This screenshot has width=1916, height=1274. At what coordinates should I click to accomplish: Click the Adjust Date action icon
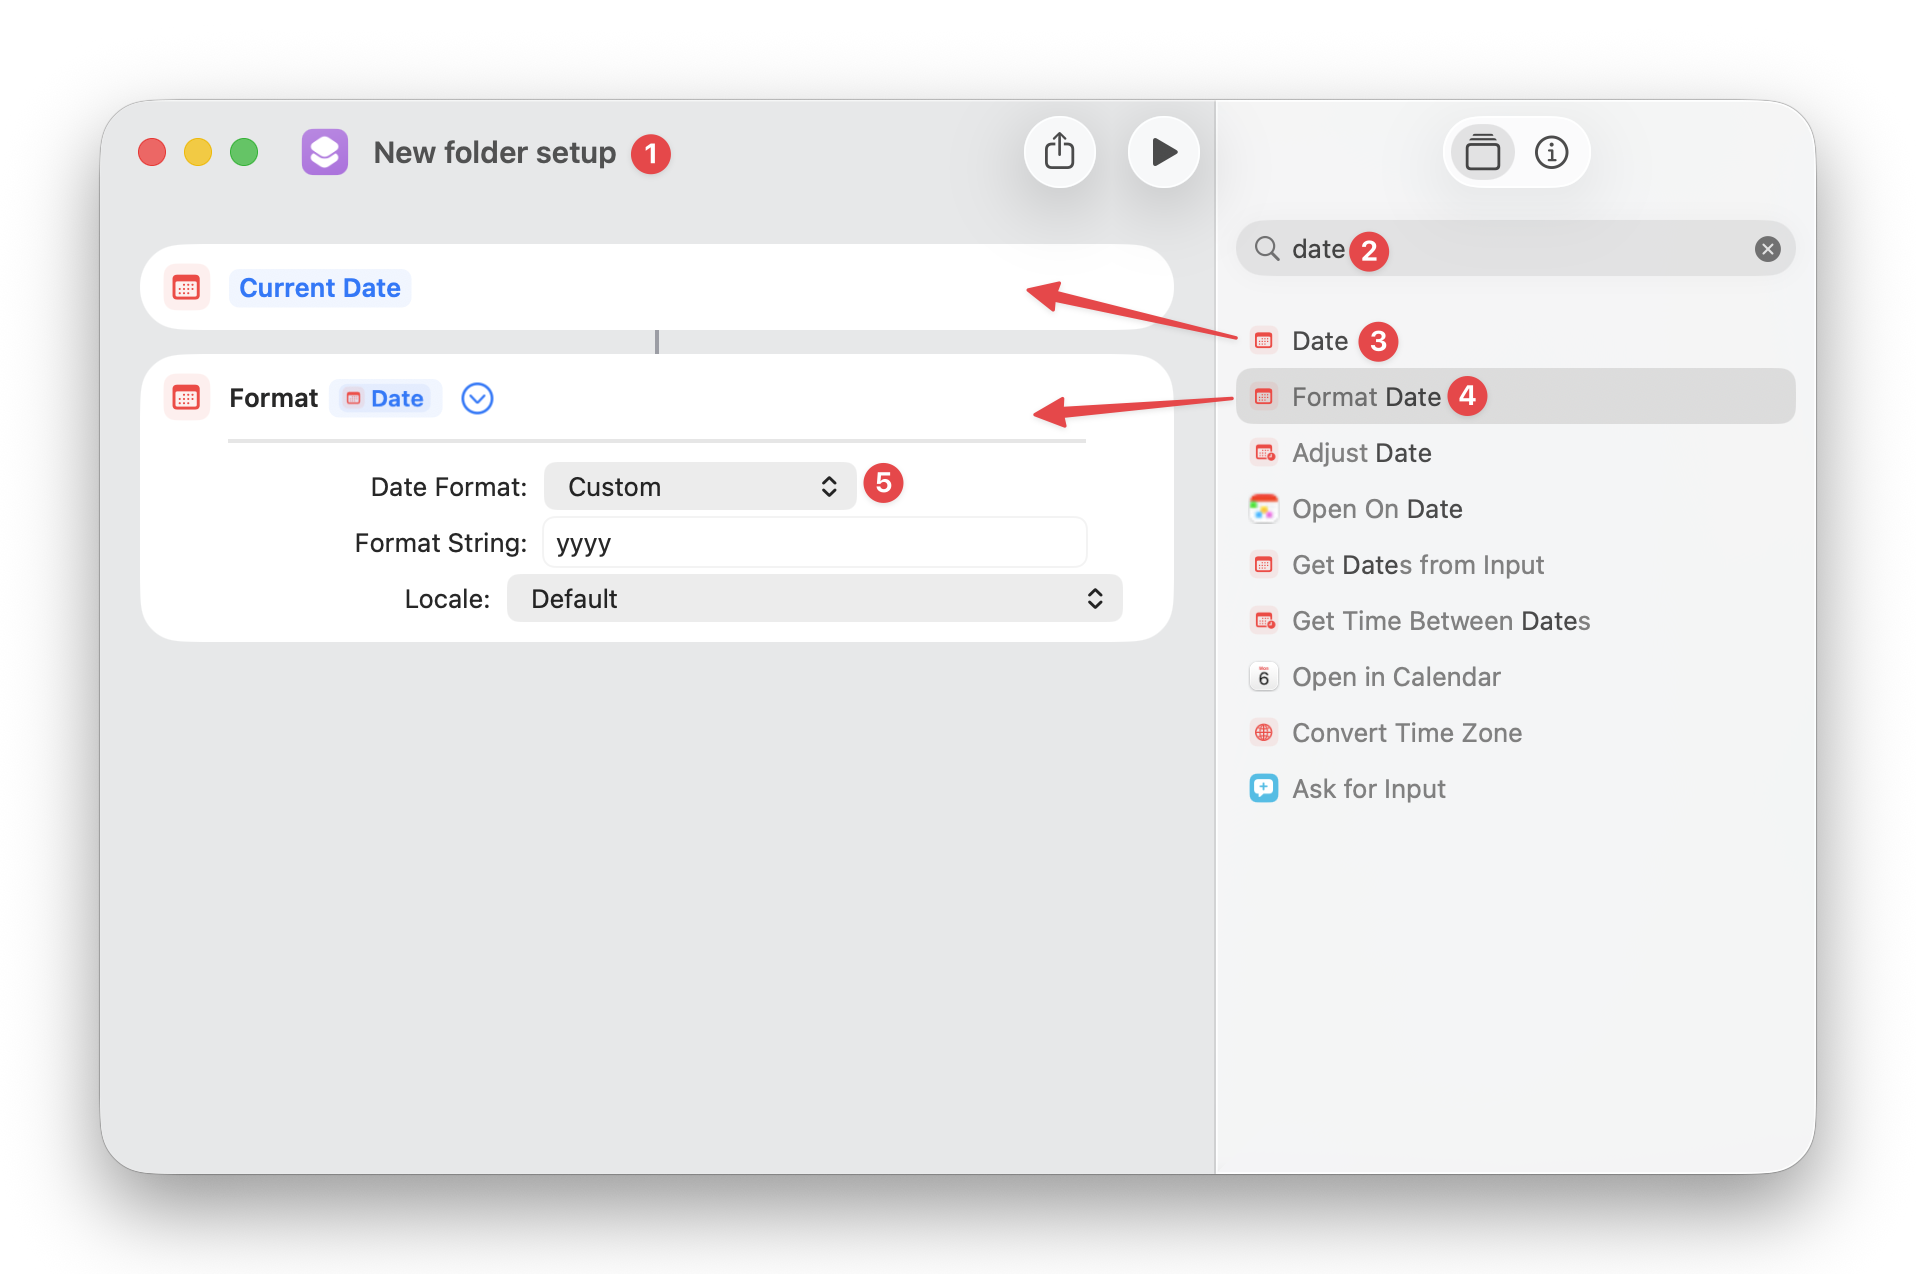(1263, 452)
